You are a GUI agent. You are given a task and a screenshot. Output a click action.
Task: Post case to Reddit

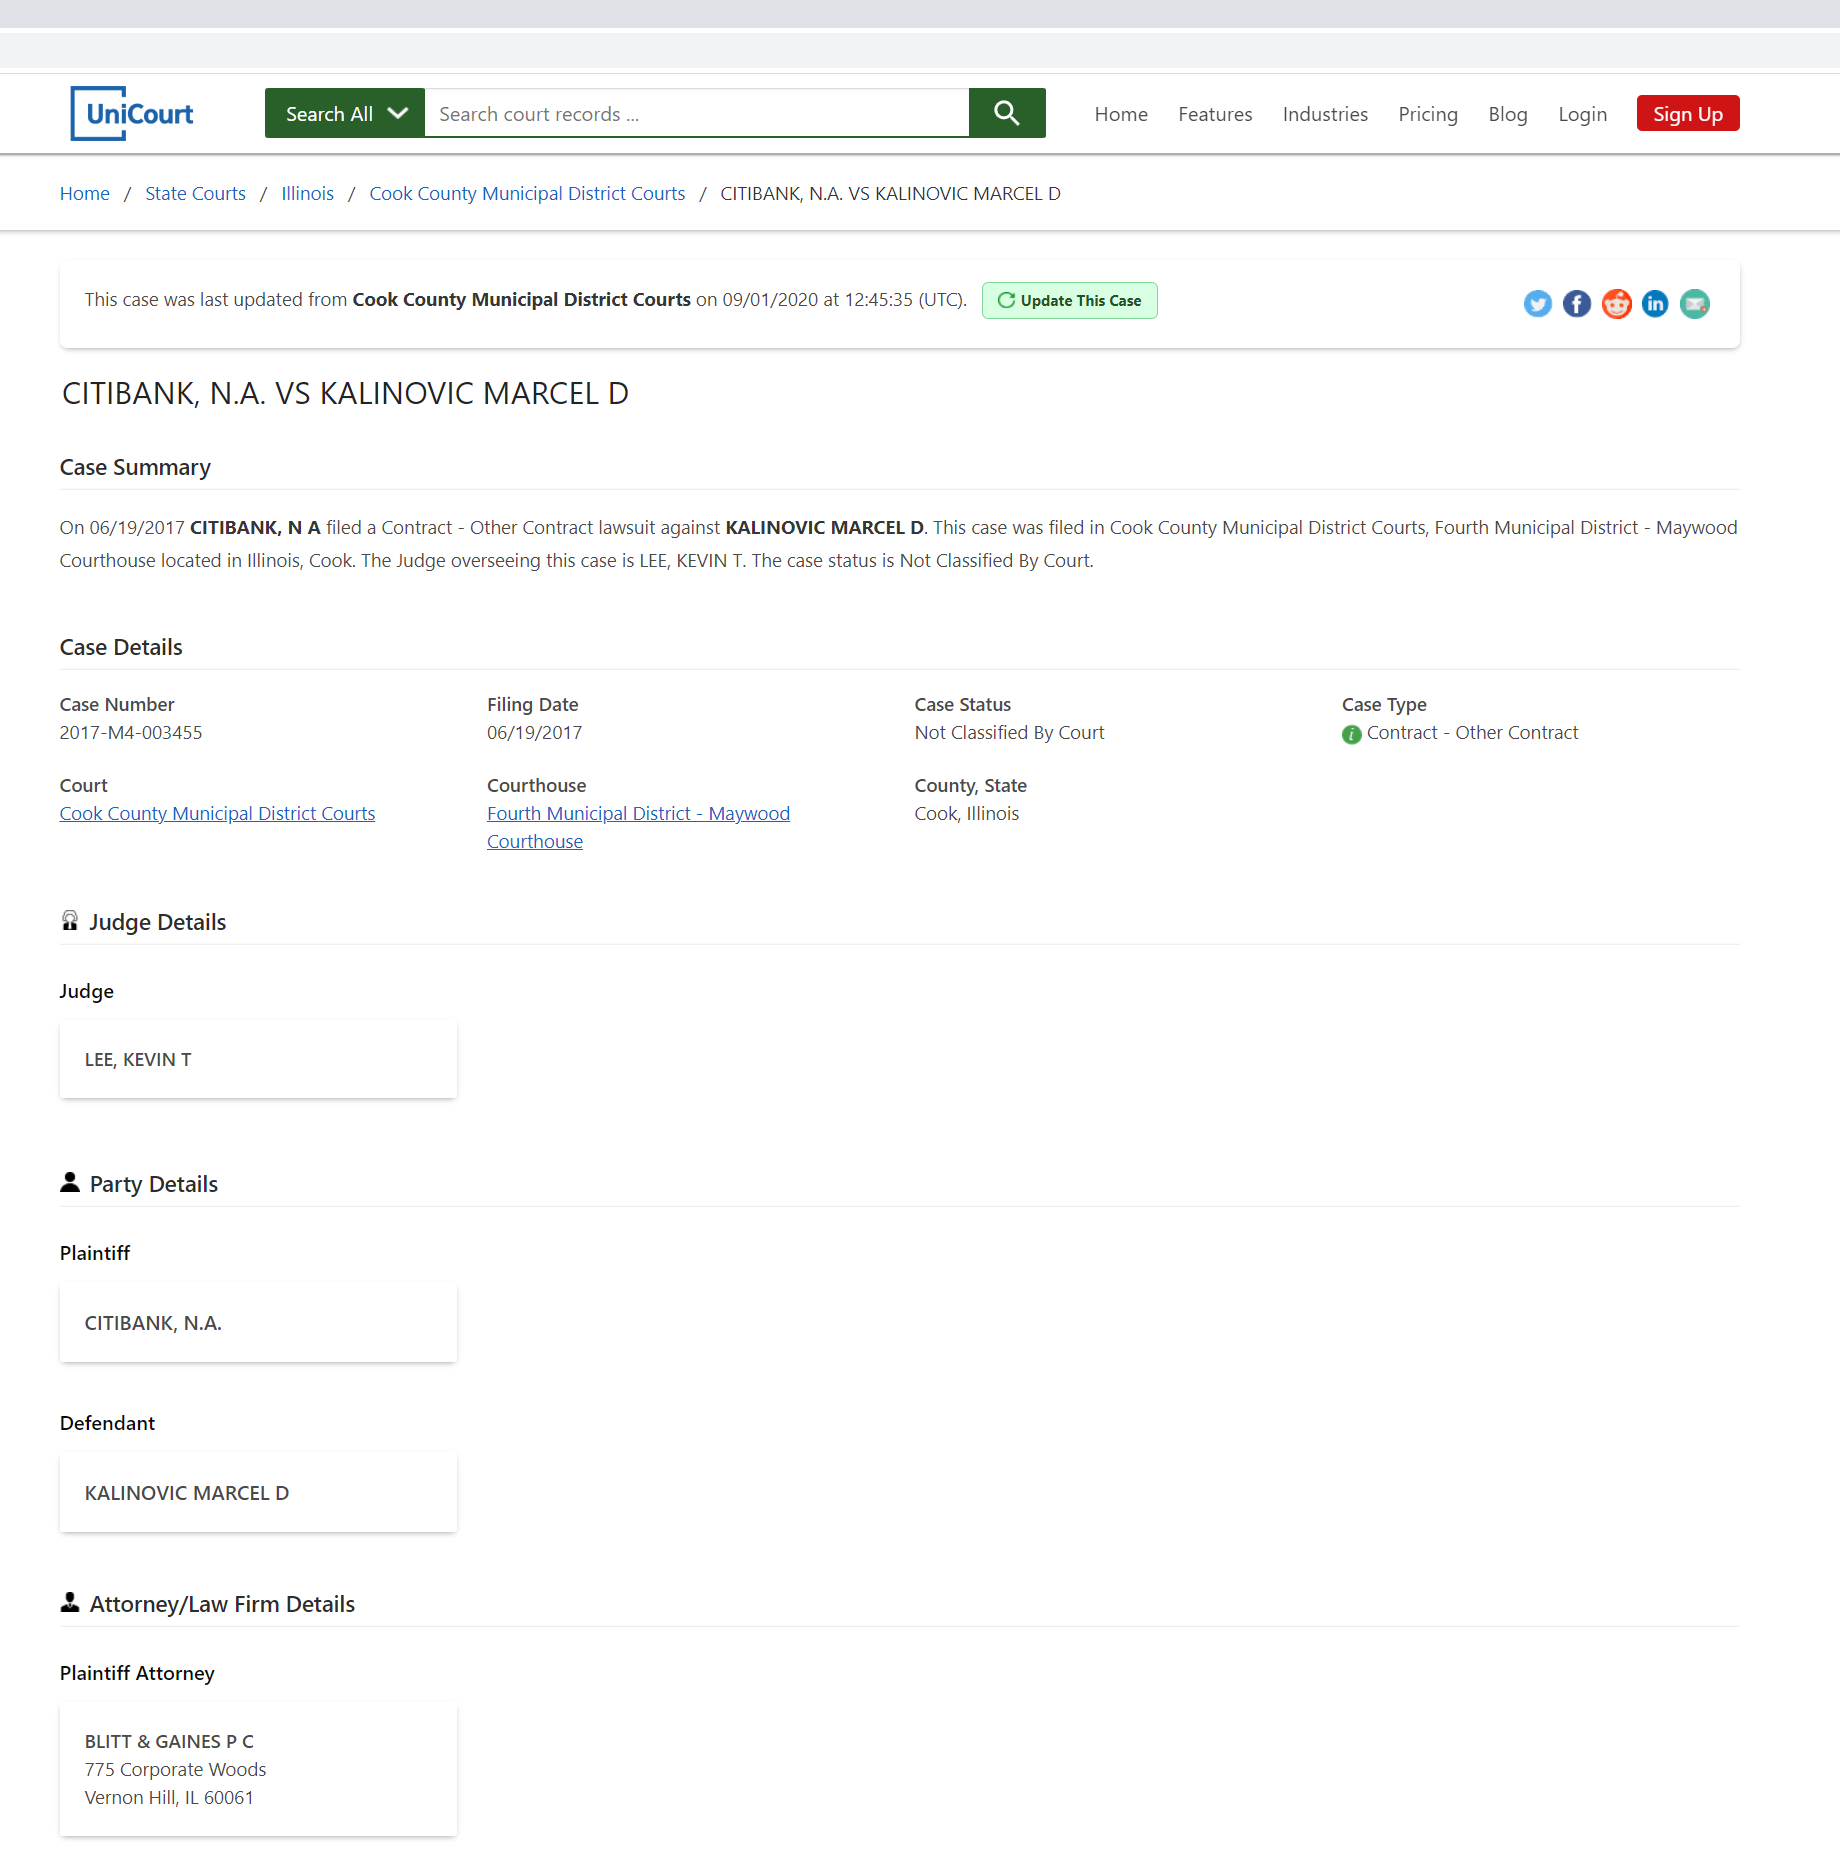point(1616,304)
